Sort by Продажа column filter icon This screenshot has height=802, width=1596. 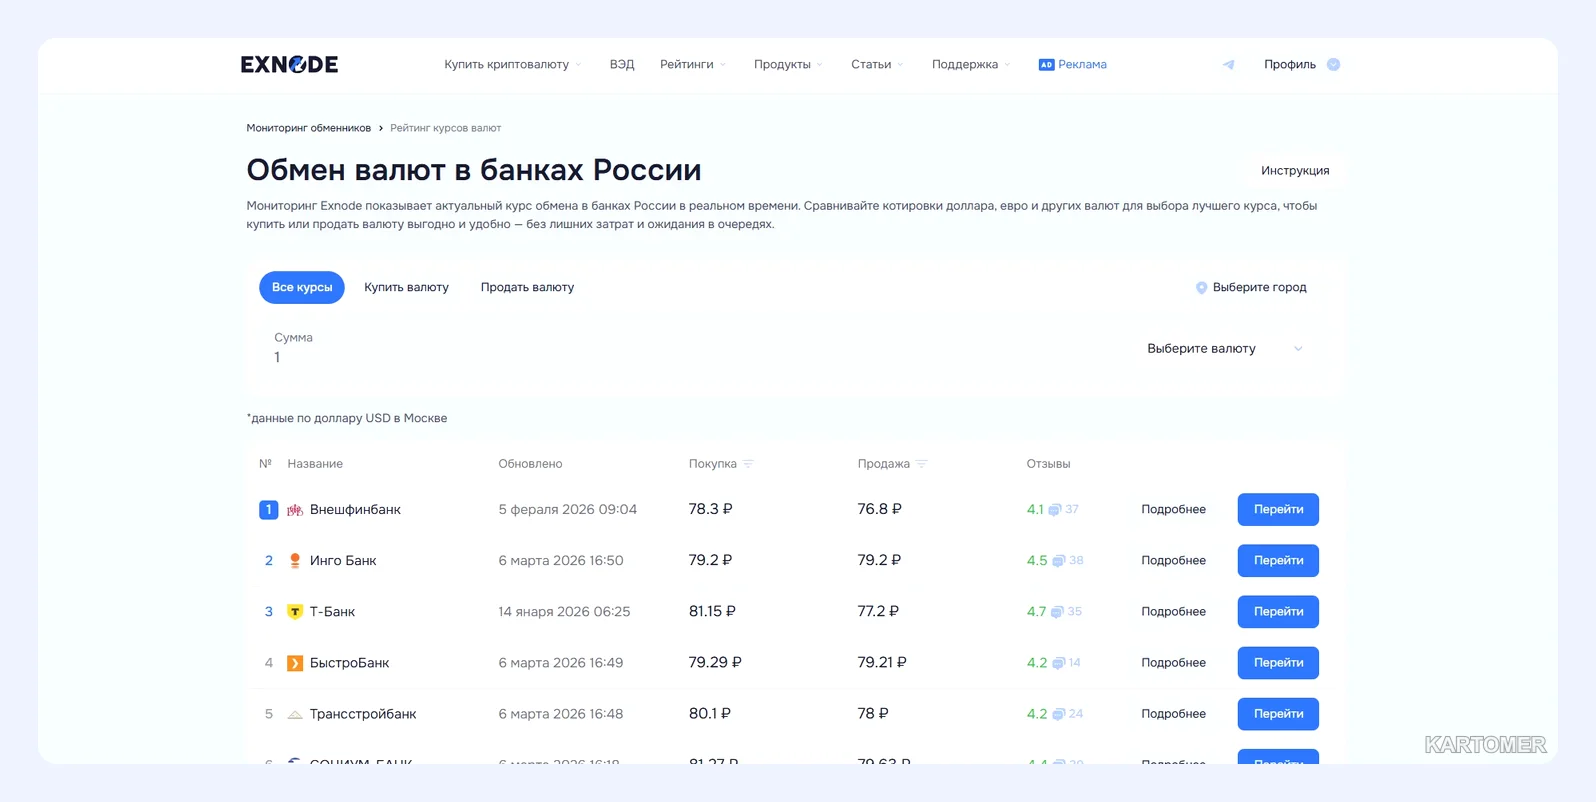[922, 464]
